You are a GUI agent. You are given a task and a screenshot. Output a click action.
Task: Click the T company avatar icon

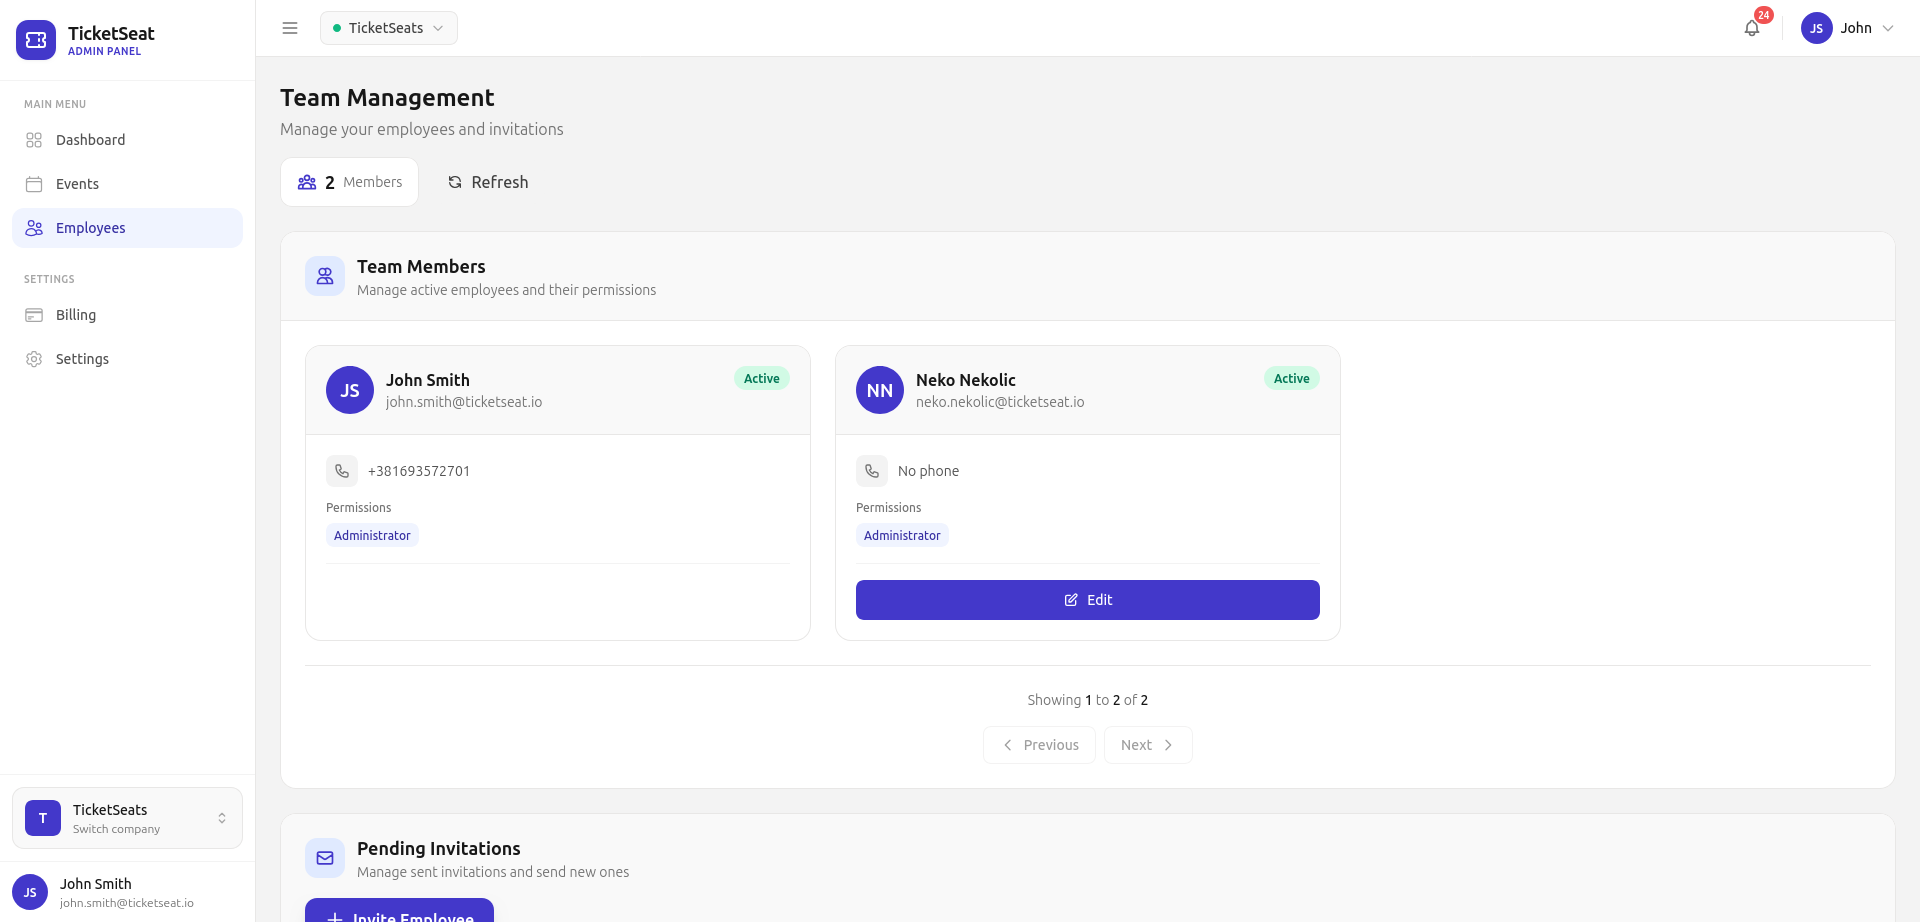pos(43,818)
